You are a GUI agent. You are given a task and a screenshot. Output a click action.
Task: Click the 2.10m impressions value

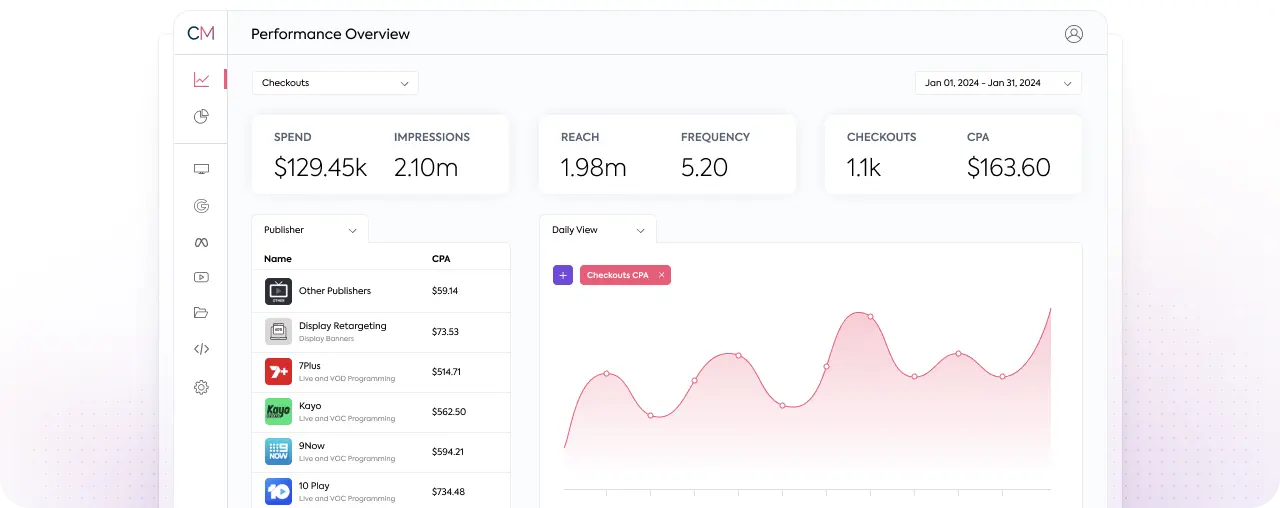(426, 168)
